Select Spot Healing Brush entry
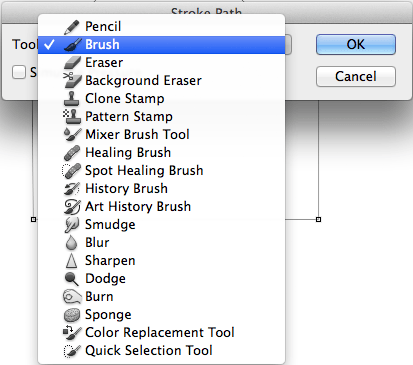413x365 pixels. point(161,171)
